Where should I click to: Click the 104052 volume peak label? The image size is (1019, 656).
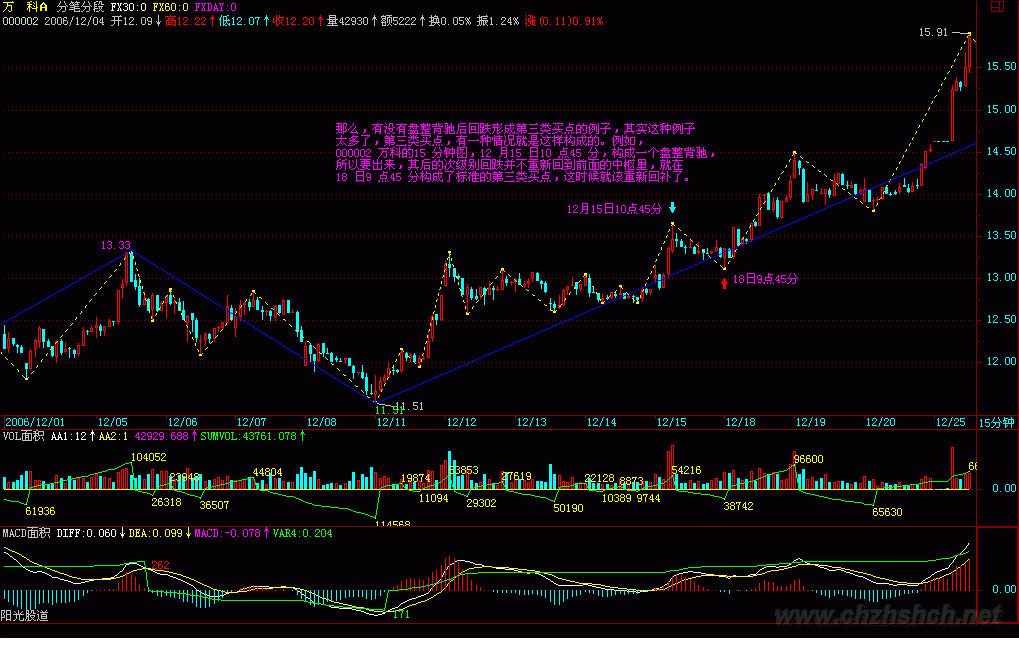[x=148, y=456]
